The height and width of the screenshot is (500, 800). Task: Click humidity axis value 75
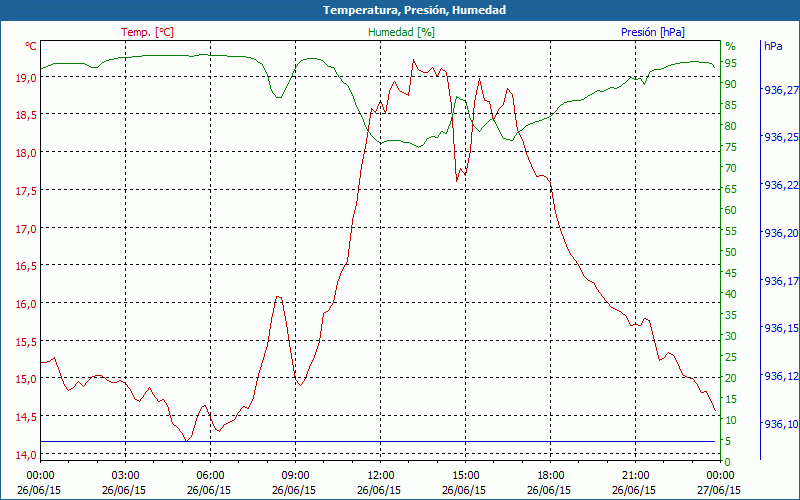731,147
